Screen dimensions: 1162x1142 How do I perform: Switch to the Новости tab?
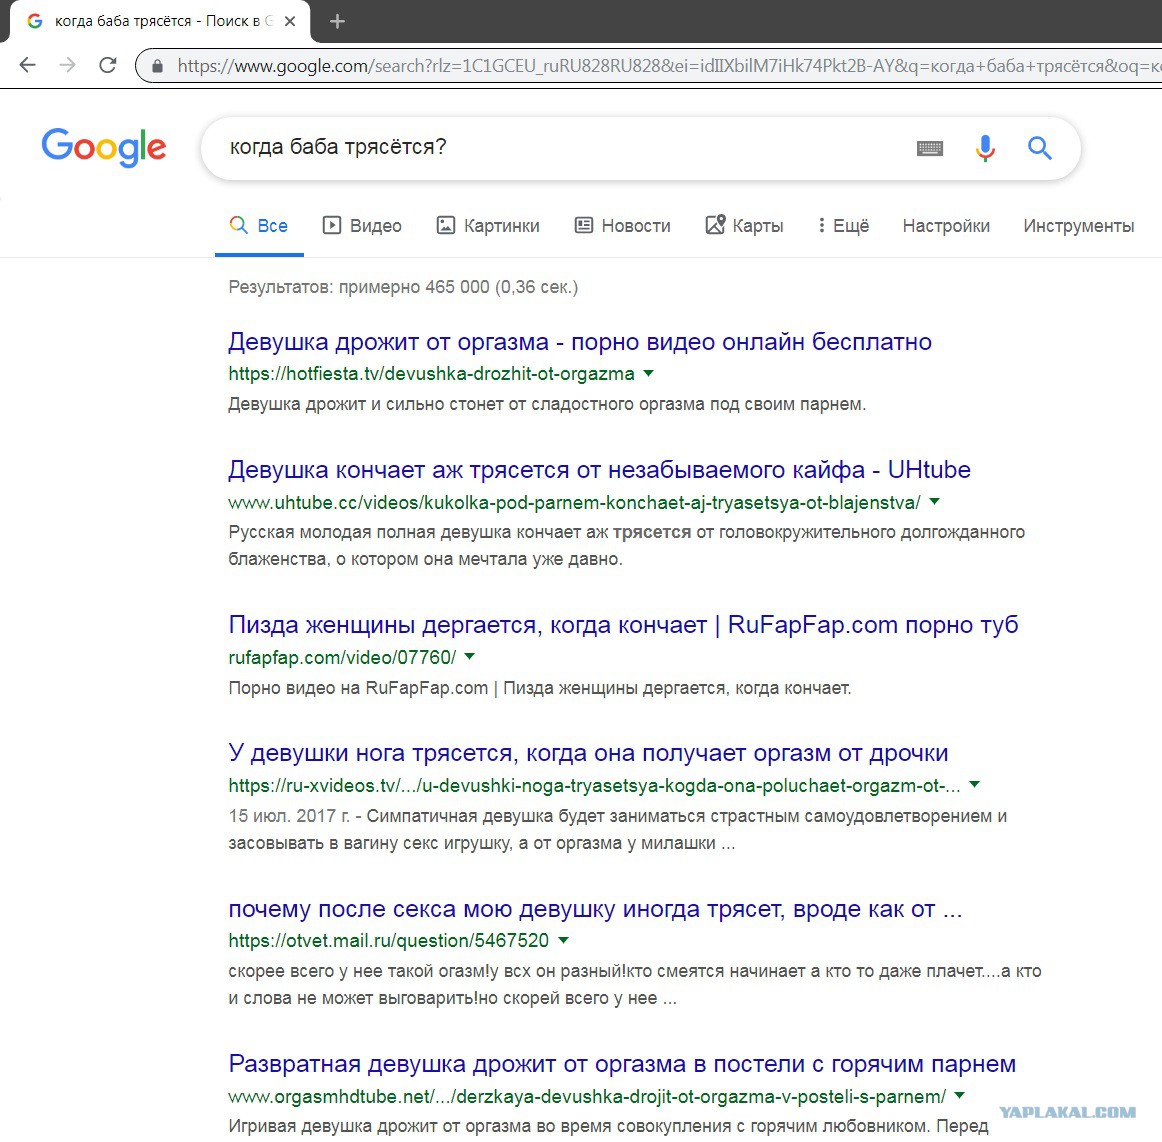(622, 225)
